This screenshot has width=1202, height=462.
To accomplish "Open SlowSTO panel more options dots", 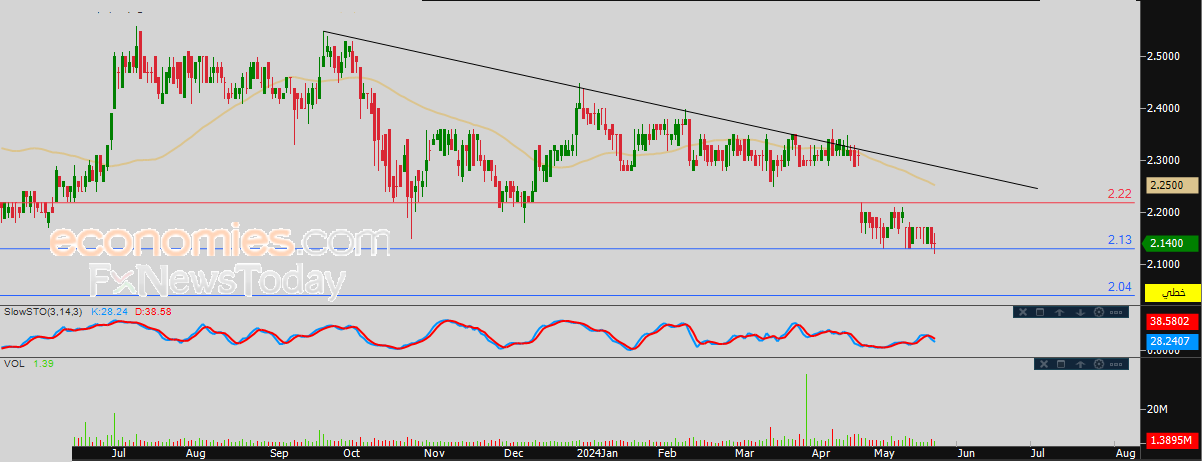I will 1116,312.
